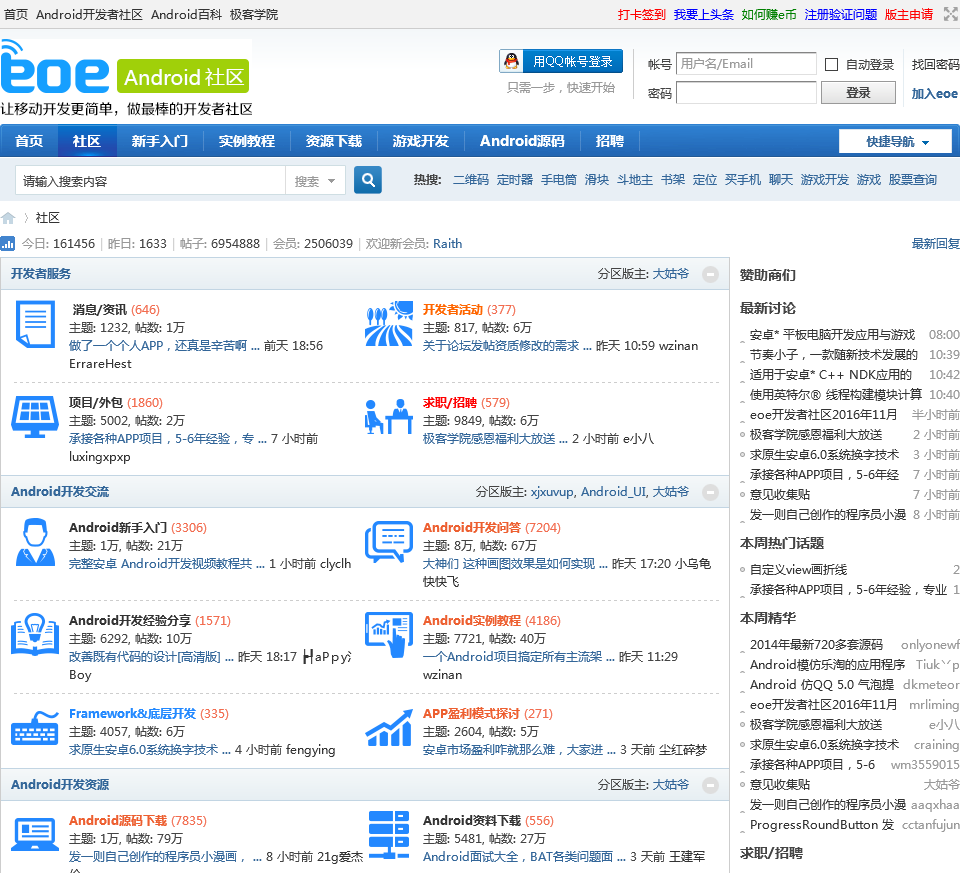Open the Android源码下载 laptop icon
The width and height of the screenshot is (960, 873).
point(35,835)
